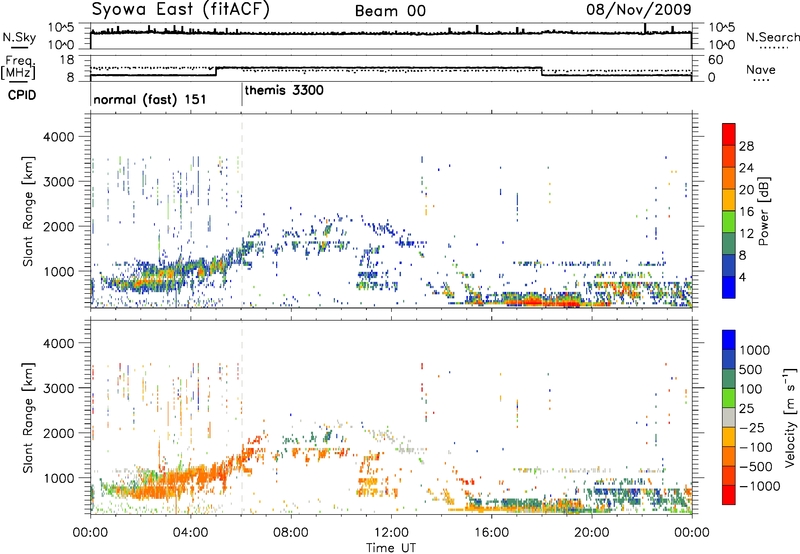The height and width of the screenshot is (554, 800).
Task: Click the '-500' velocity colorbar label
Action: pos(755,466)
